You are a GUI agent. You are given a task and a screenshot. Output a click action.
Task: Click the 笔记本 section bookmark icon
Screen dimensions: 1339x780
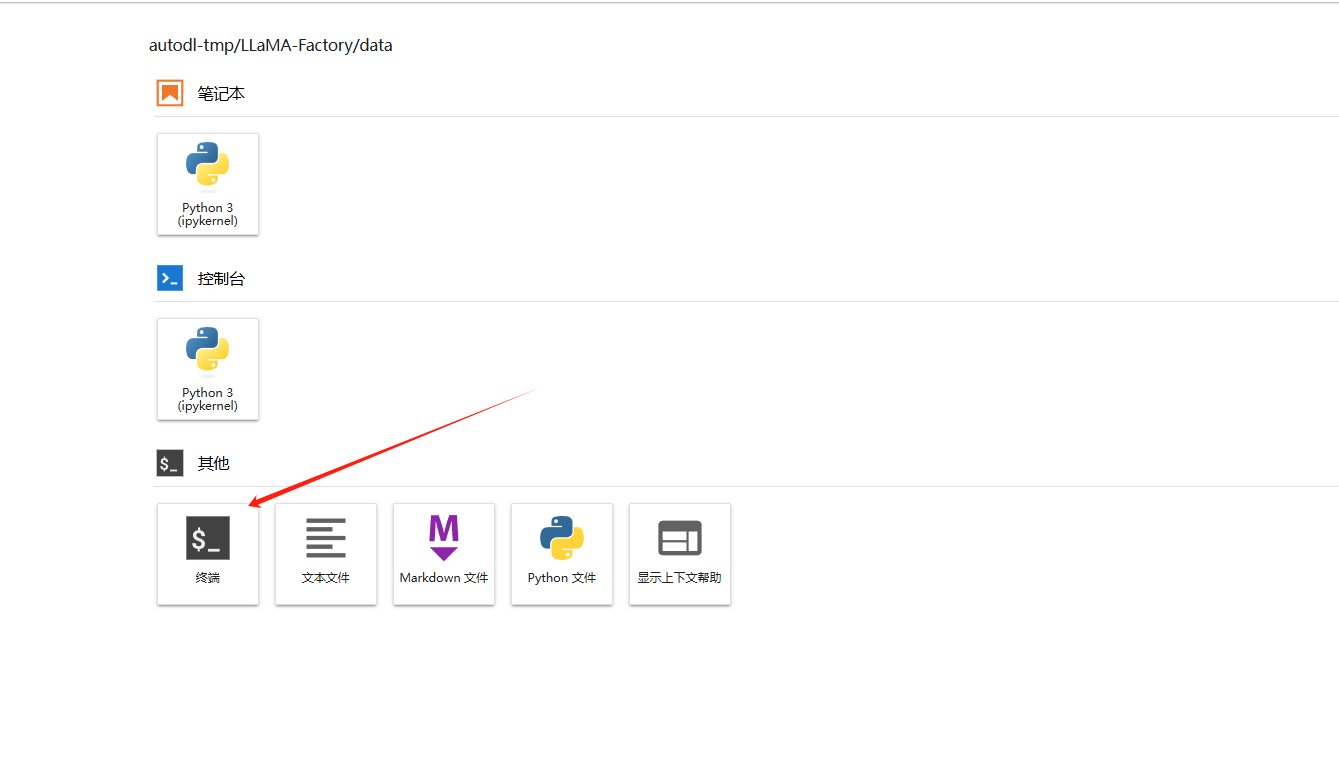170,93
